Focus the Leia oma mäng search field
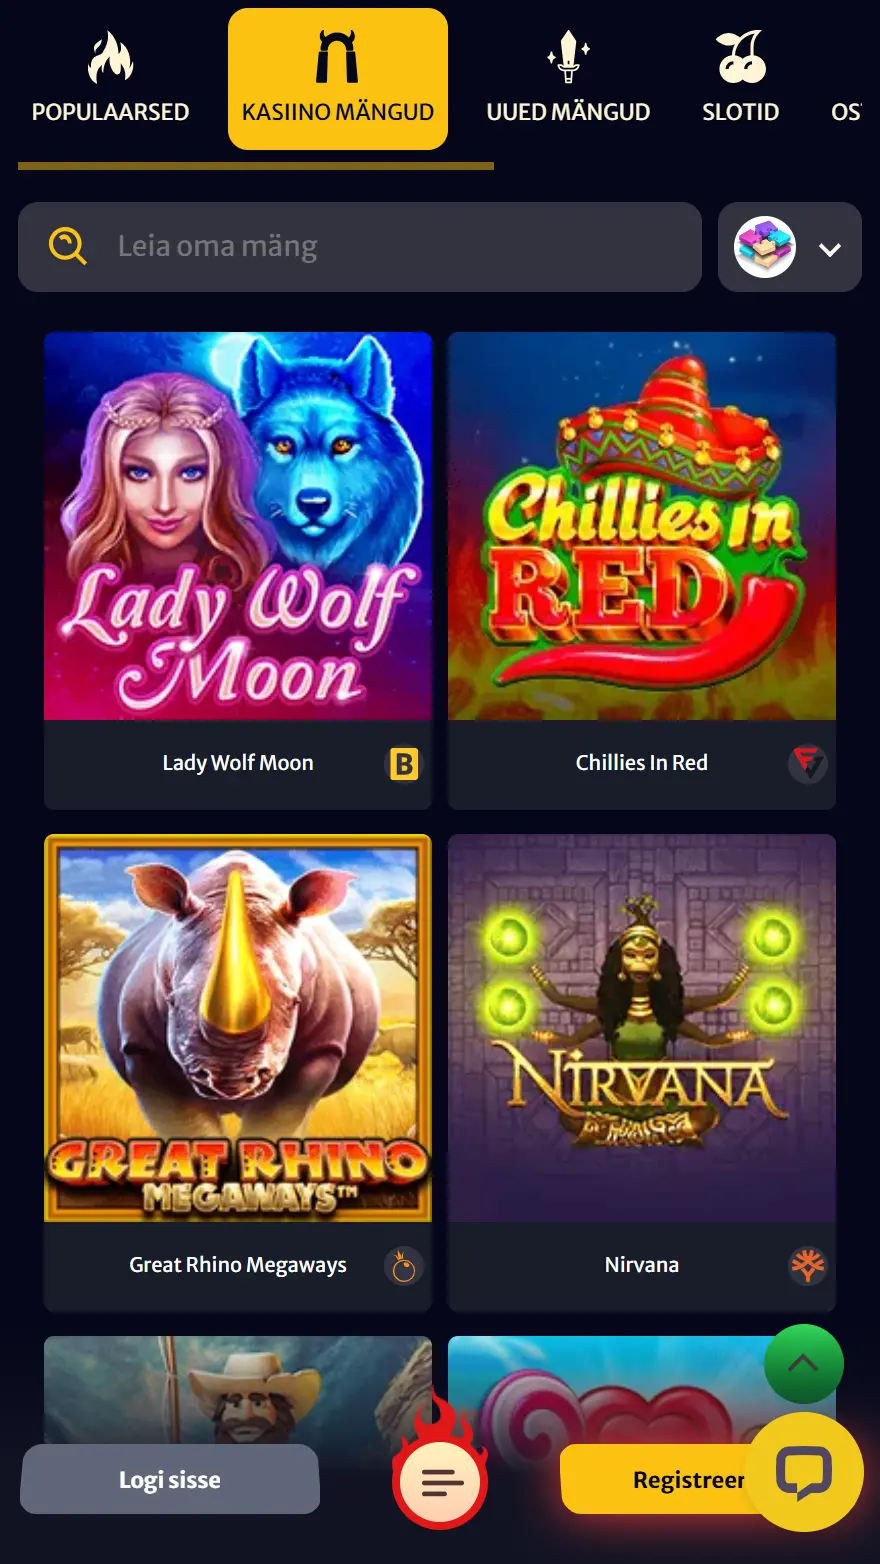880x1564 pixels. tap(360, 247)
